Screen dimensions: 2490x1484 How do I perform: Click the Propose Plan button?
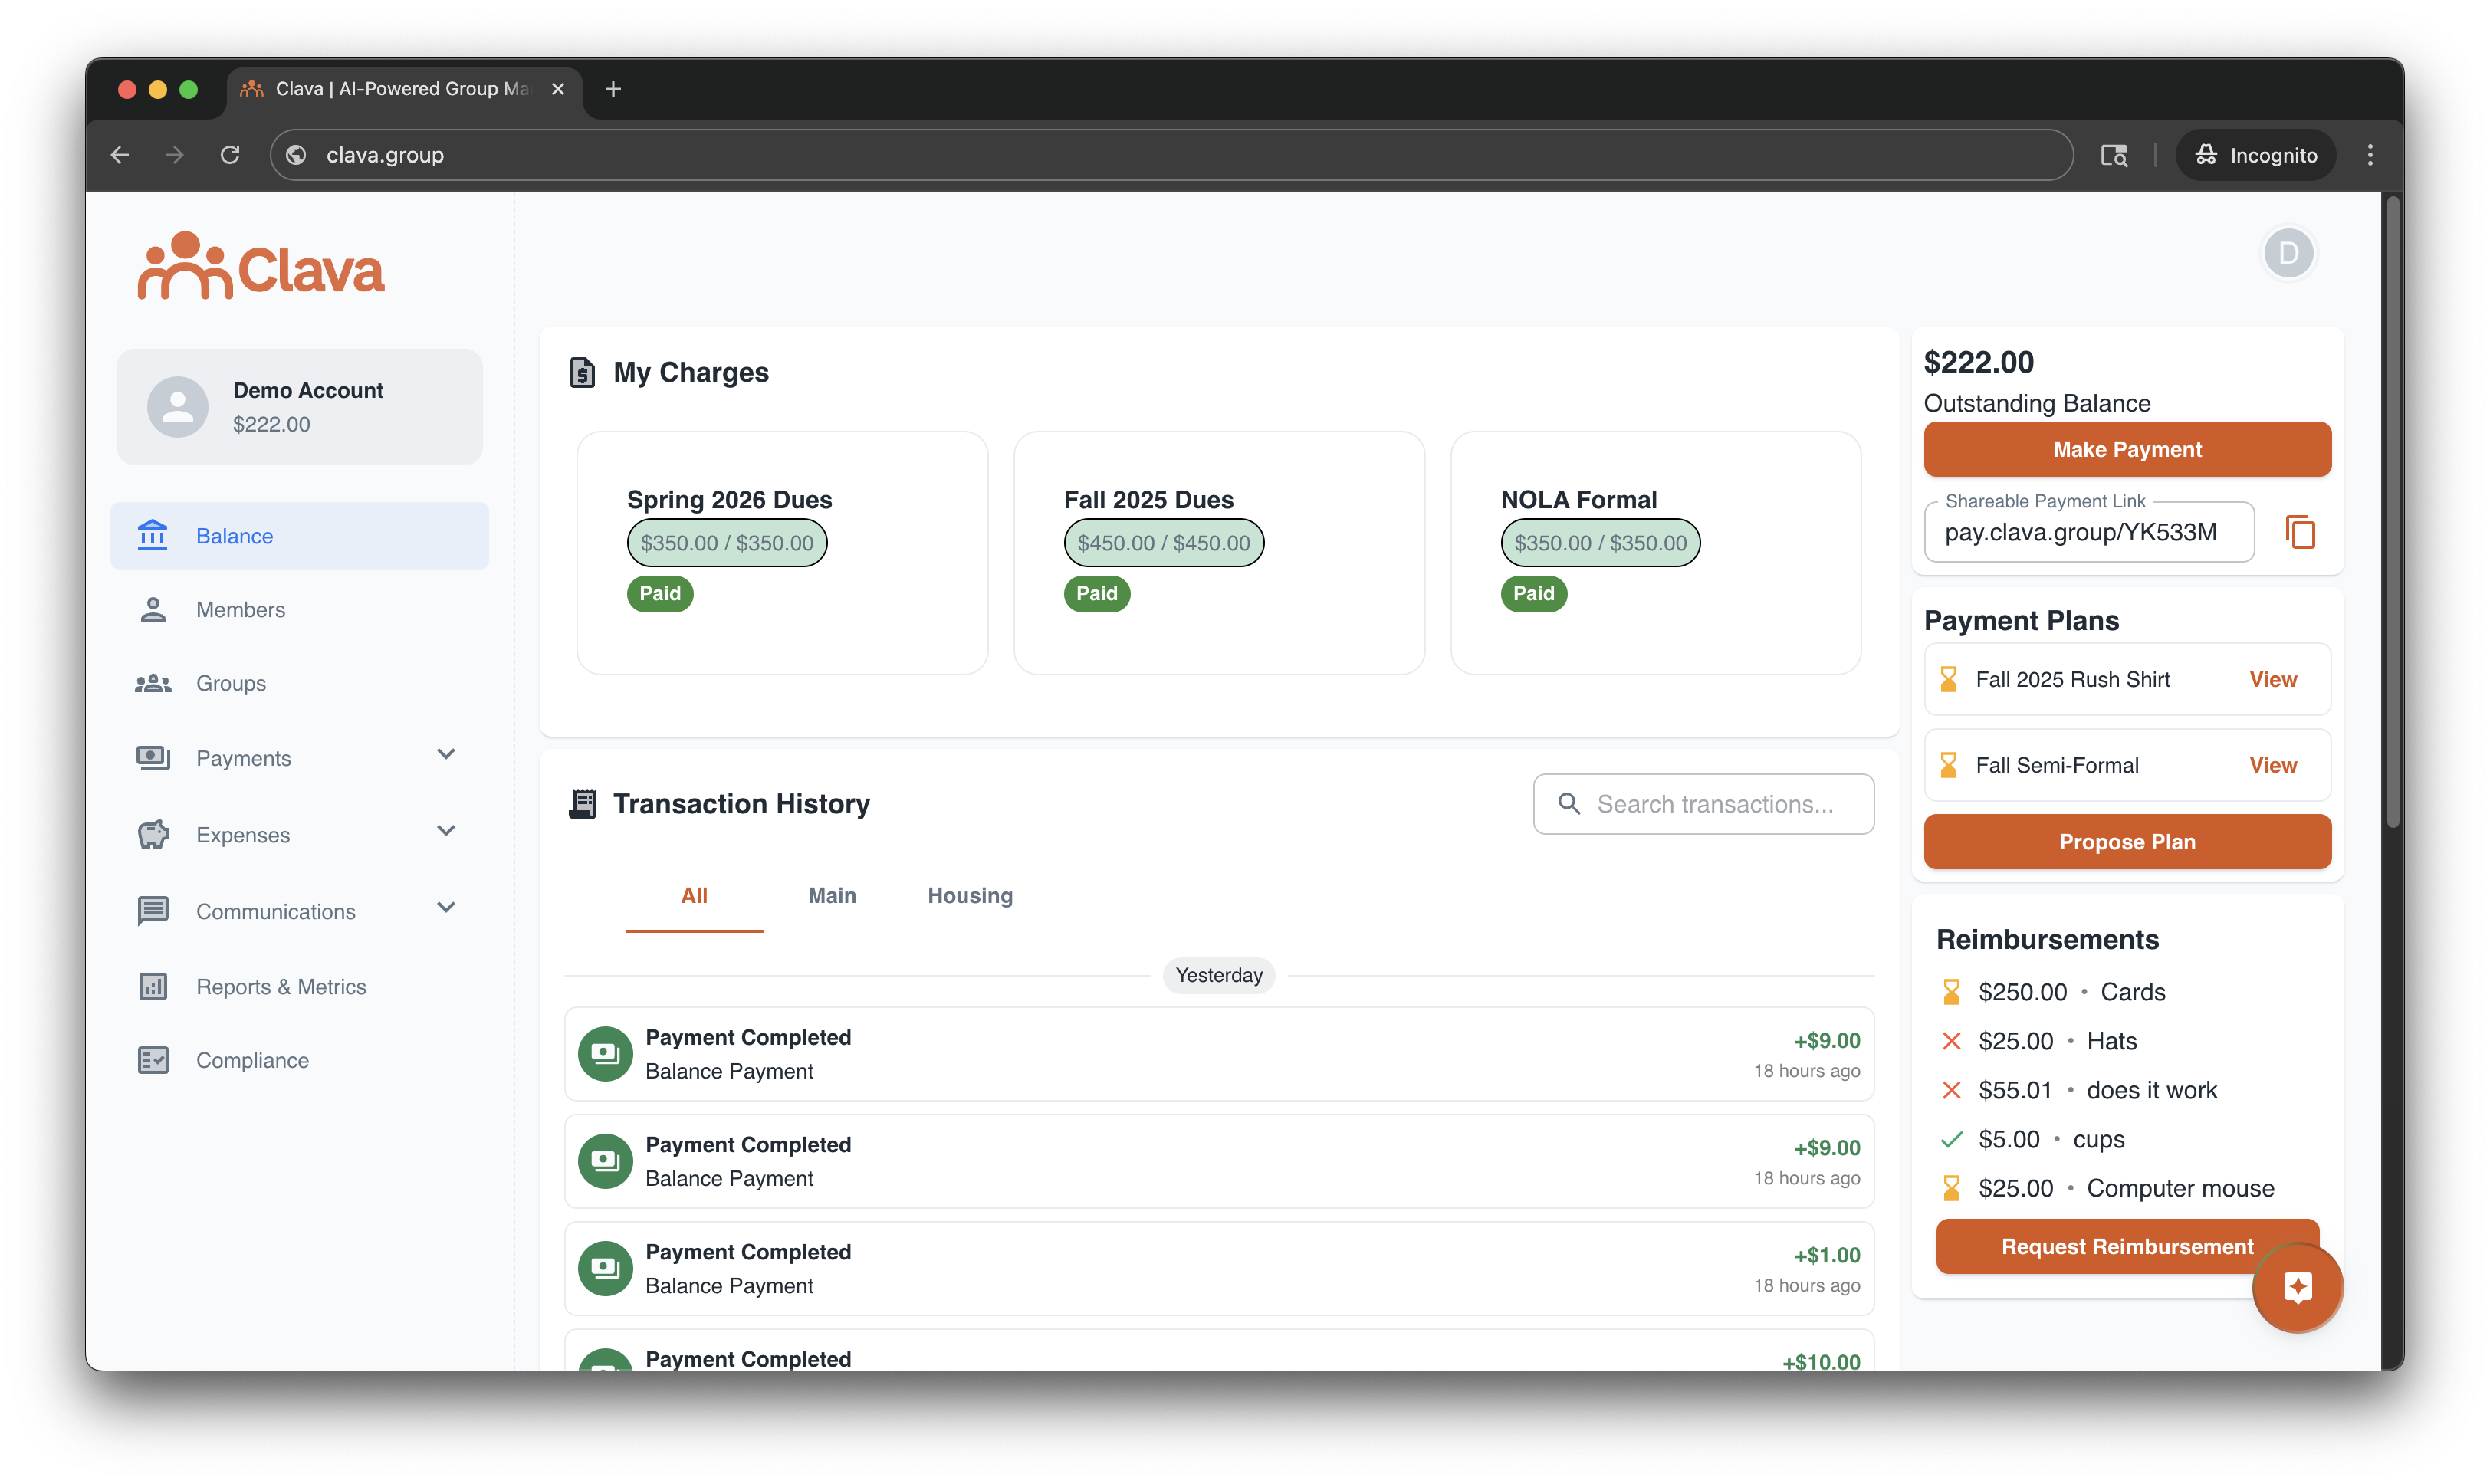coord(2127,842)
